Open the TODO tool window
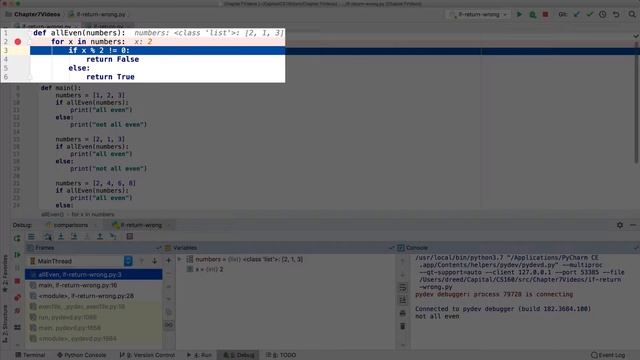This screenshot has width=640, height=360. click(281, 355)
